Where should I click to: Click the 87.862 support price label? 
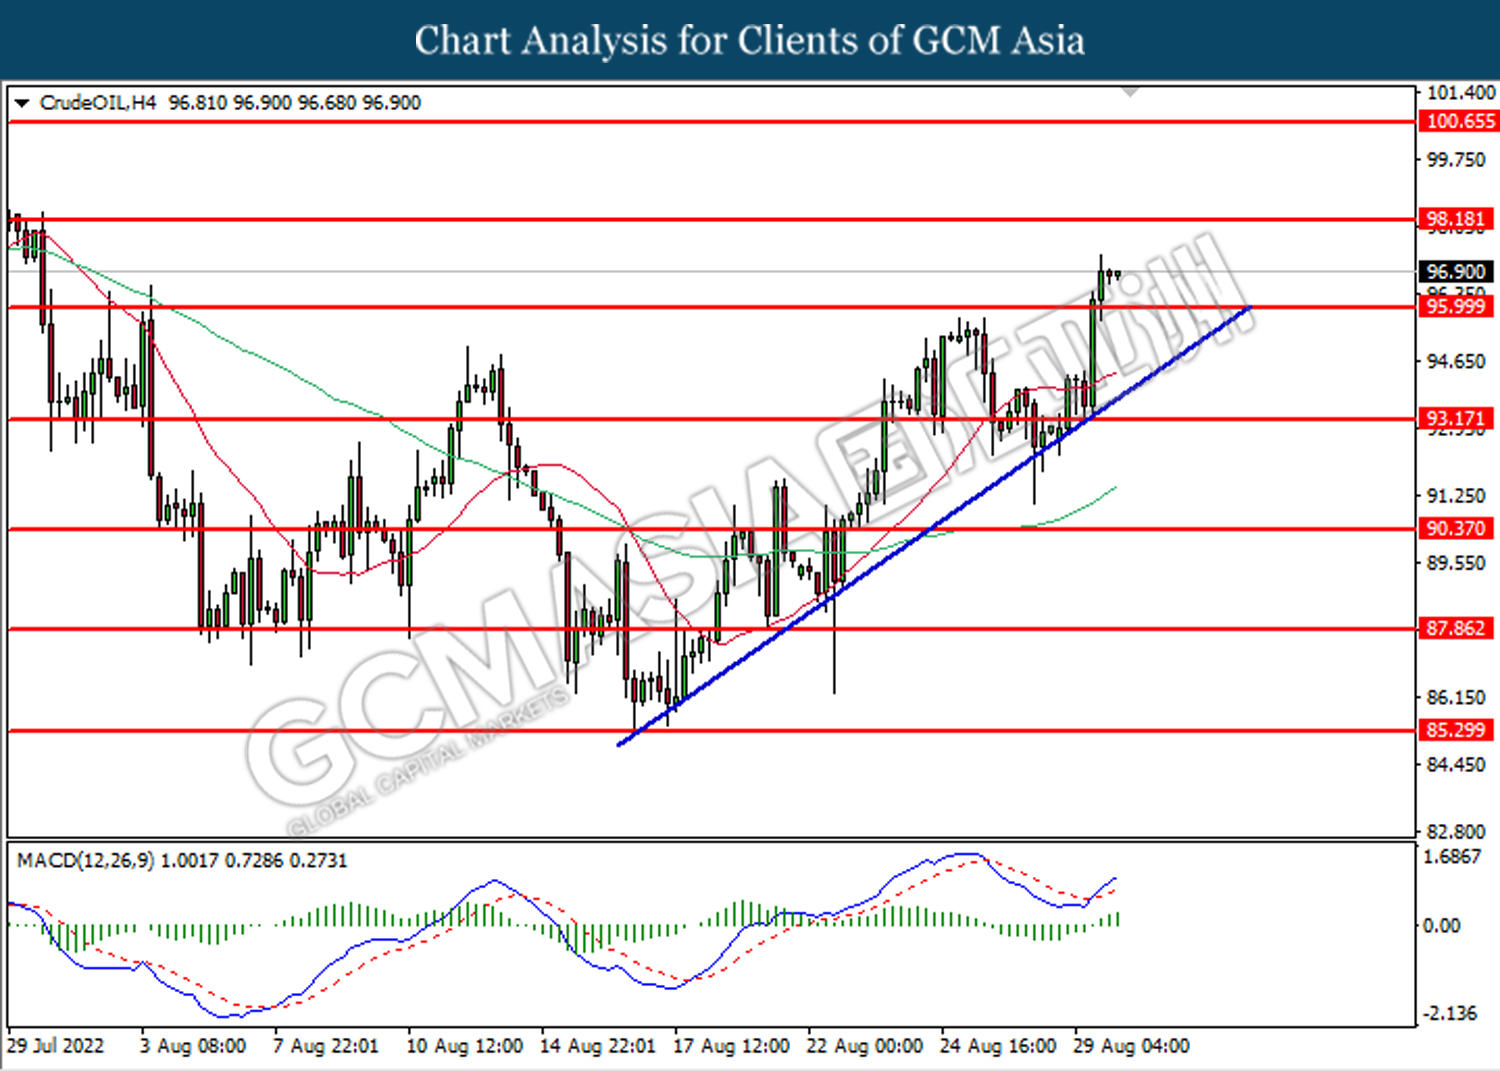click(x=1456, y=628)
